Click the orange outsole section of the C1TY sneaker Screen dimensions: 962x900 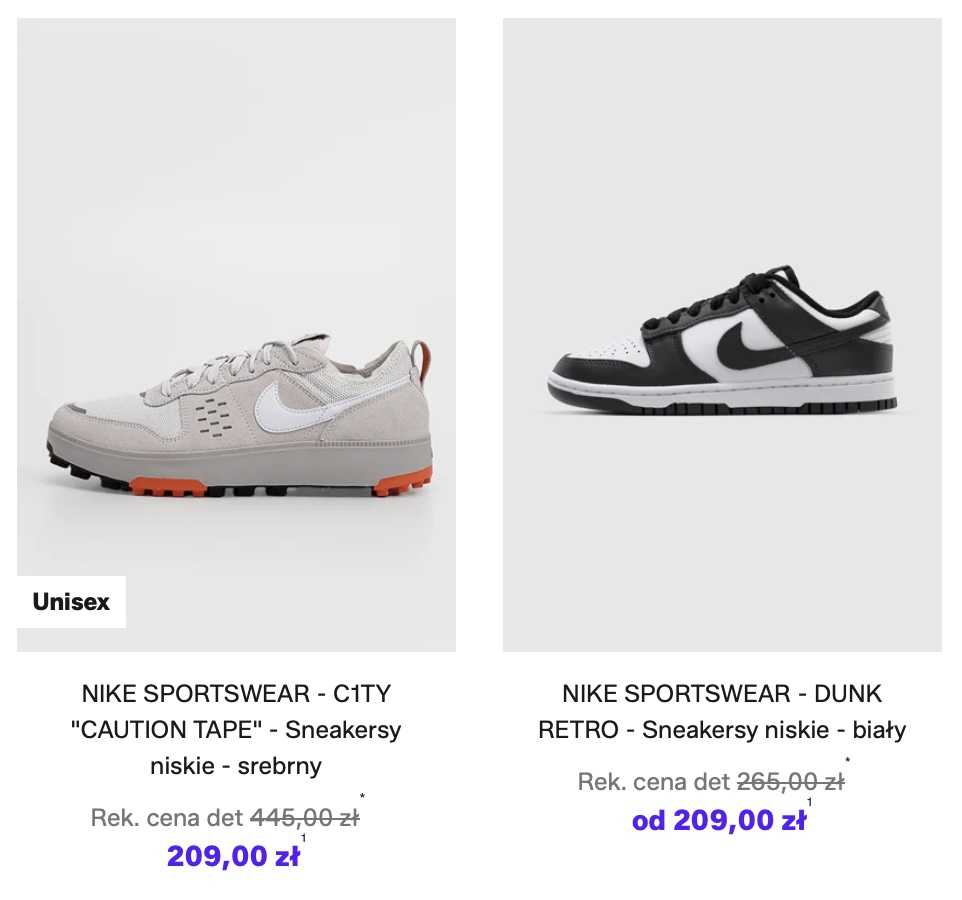click(170, 490)
